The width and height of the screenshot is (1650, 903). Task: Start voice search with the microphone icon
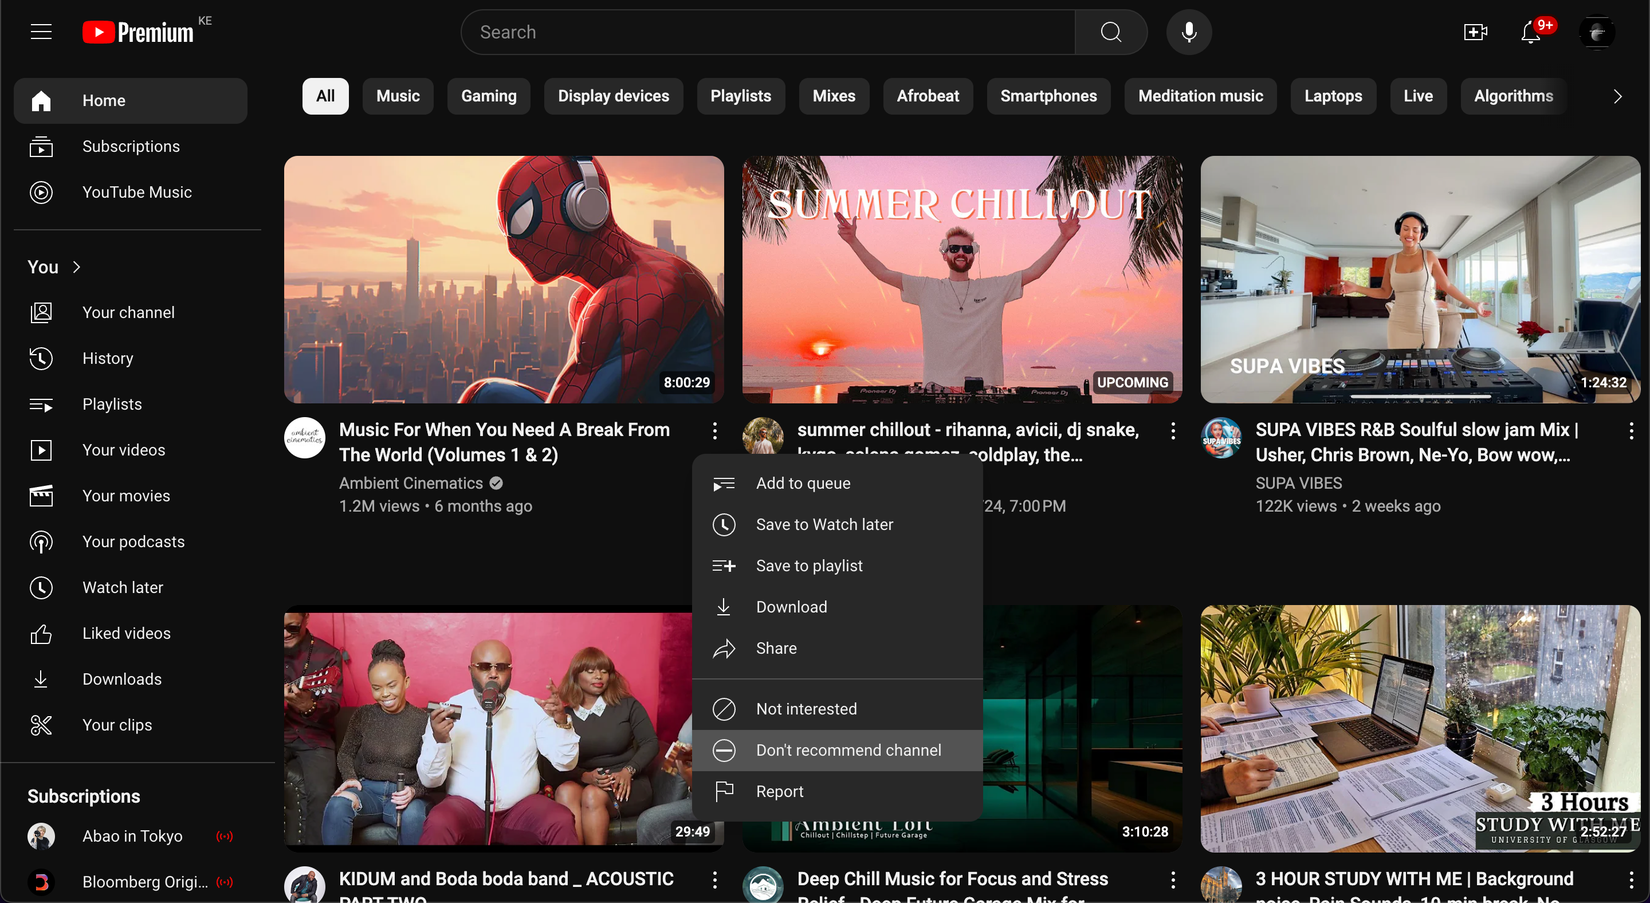[1188, 31]
